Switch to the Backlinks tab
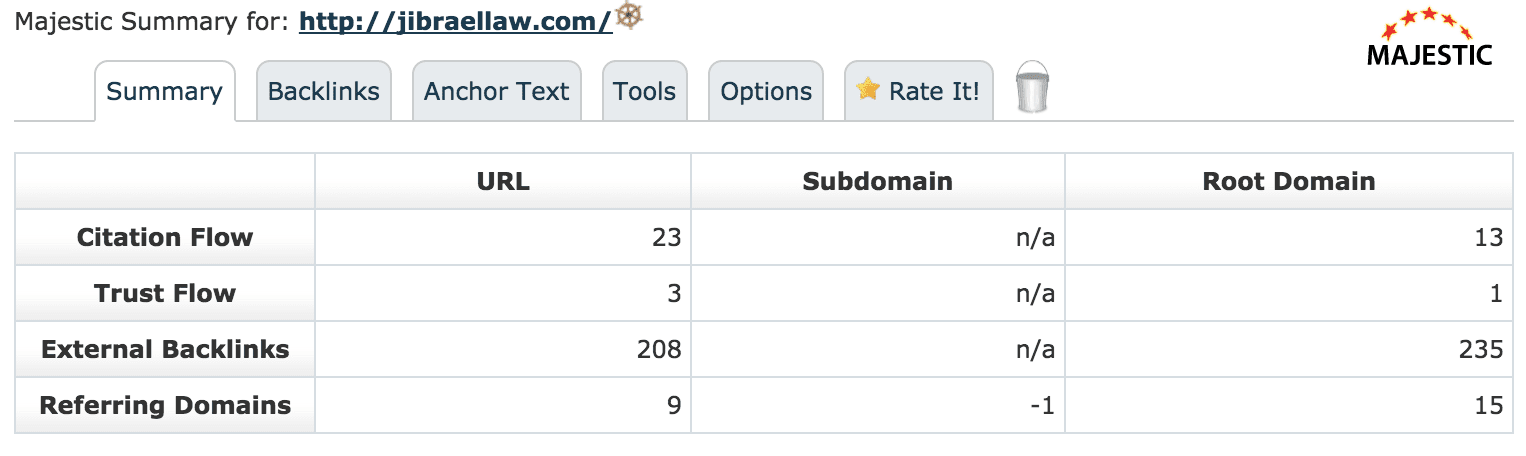The height and width of the screenshot is (456, 1526). point(324,92)
